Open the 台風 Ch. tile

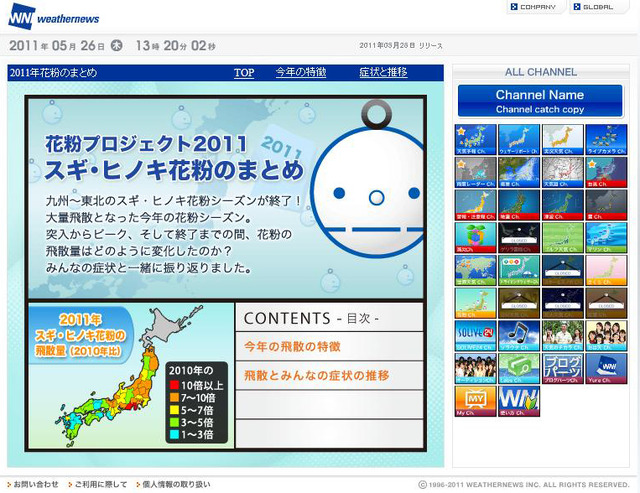point(606,172)
